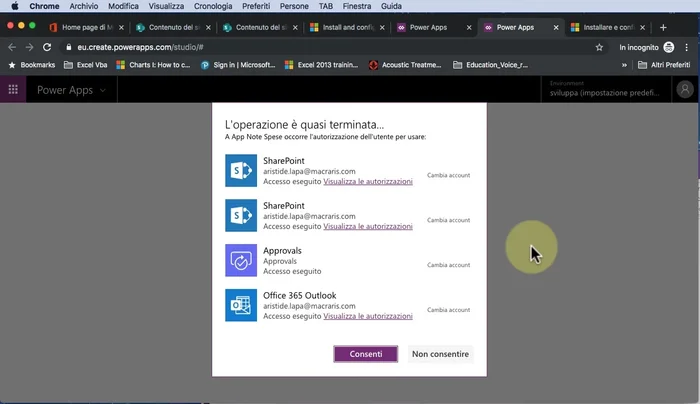Click the Approvals connector icon
The width and height of the screenshot is (700, 404).
(x=241, y=260)
